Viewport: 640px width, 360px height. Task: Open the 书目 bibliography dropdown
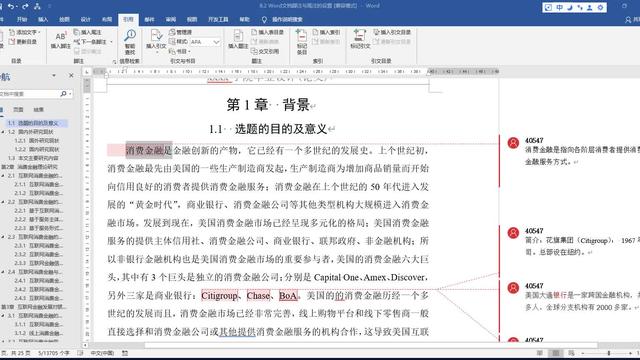180,51
